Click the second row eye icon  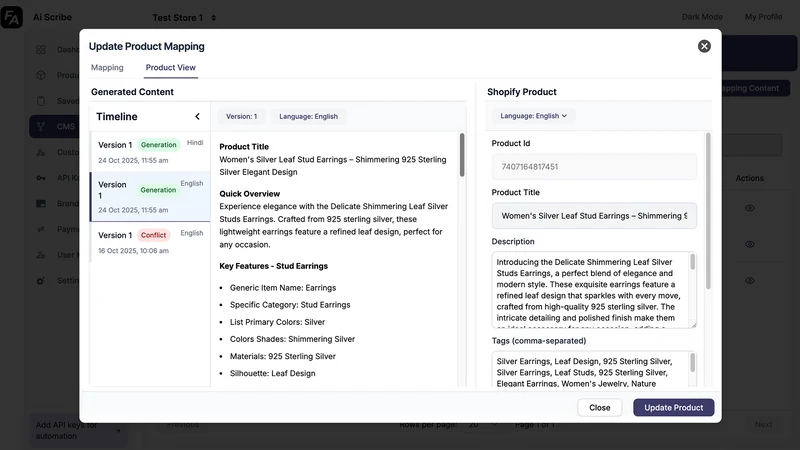tap(749, 244)
